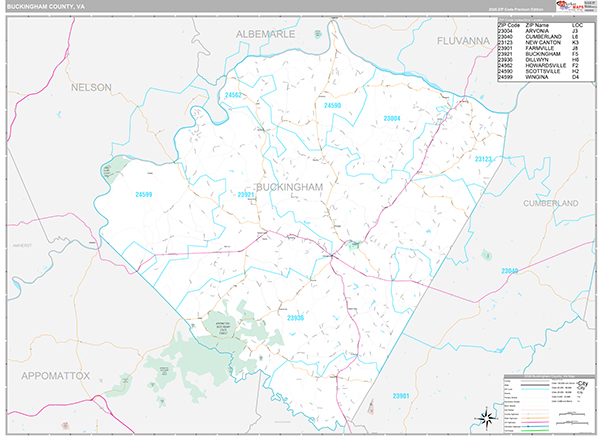Click the BUCKINGHAM COUNTY, VA title
Image resolution: width=600 pixels, height=436 pixels.
47,6
